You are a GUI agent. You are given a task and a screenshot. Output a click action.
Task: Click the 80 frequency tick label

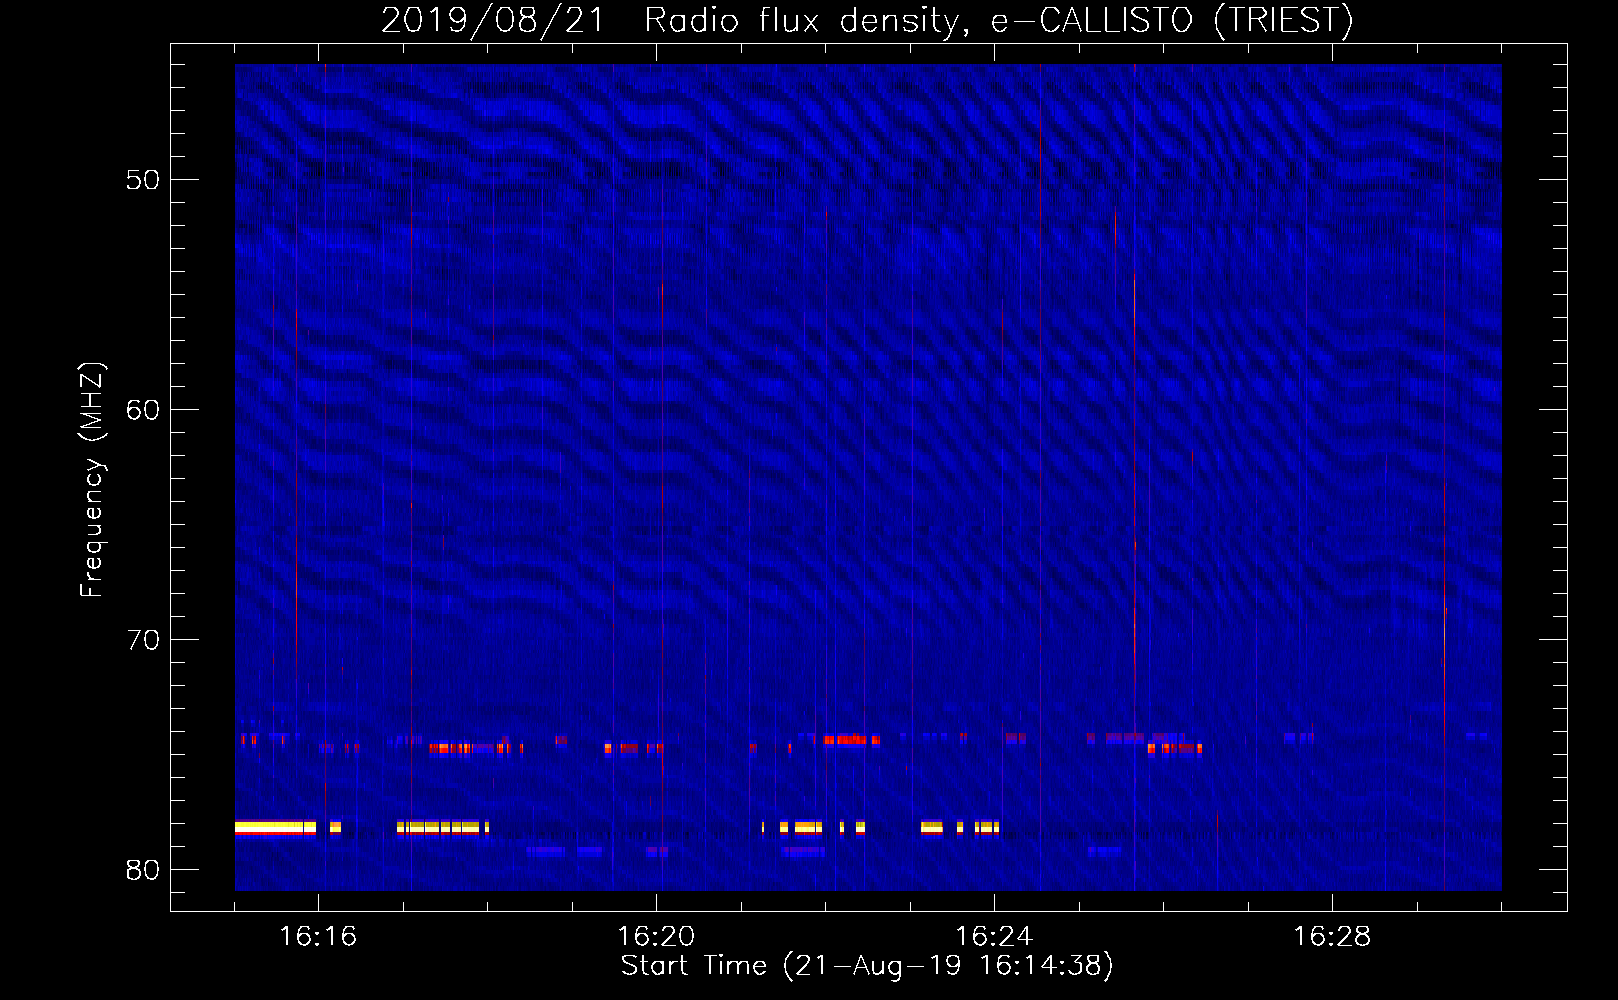coord(143,870)
